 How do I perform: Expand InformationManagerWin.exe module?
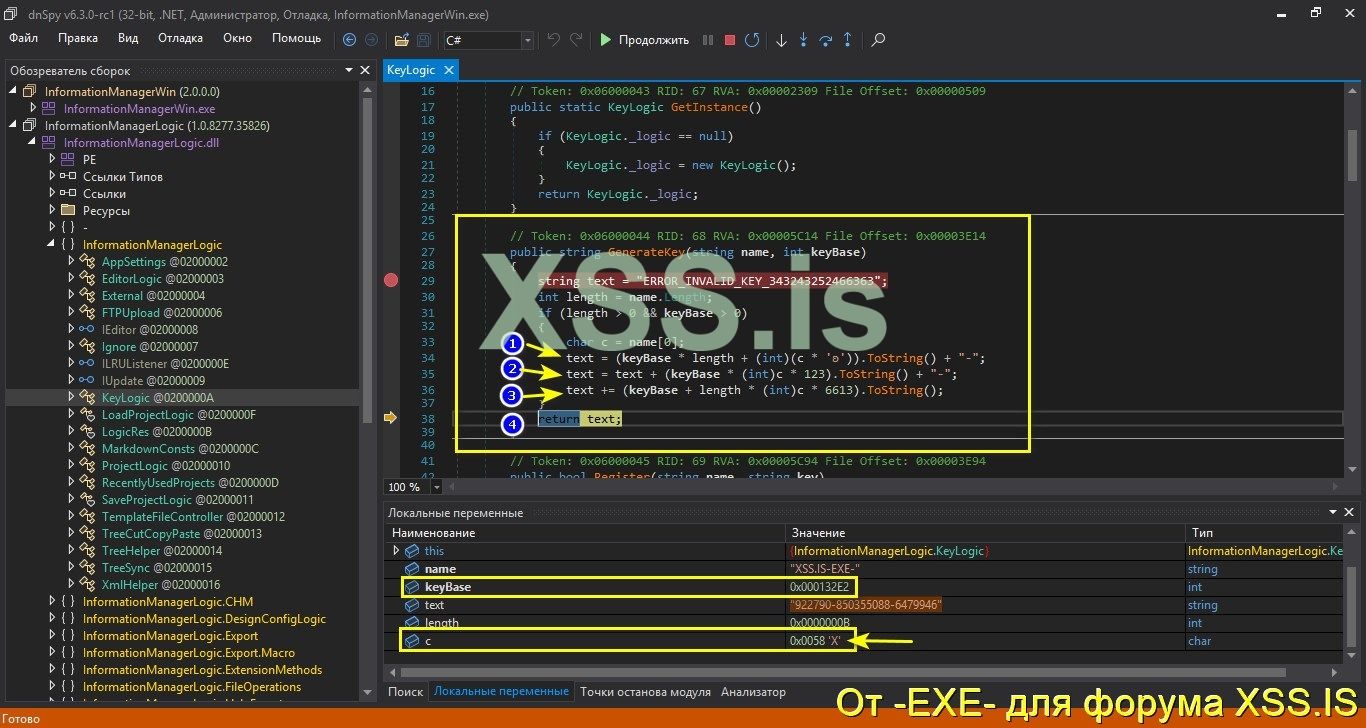tap(33, 108)
